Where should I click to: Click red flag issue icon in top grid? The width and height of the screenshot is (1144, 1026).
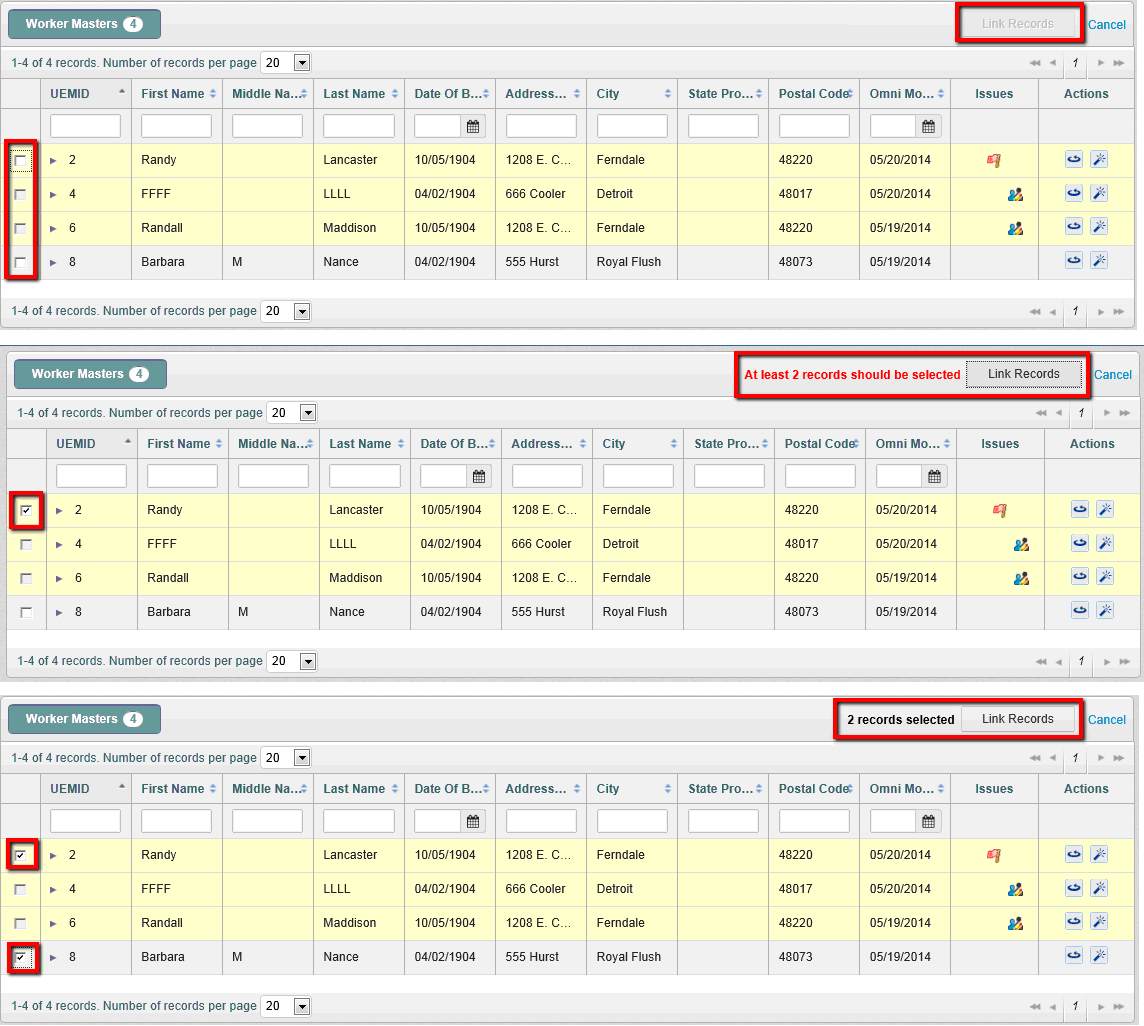tap(994, 160)
